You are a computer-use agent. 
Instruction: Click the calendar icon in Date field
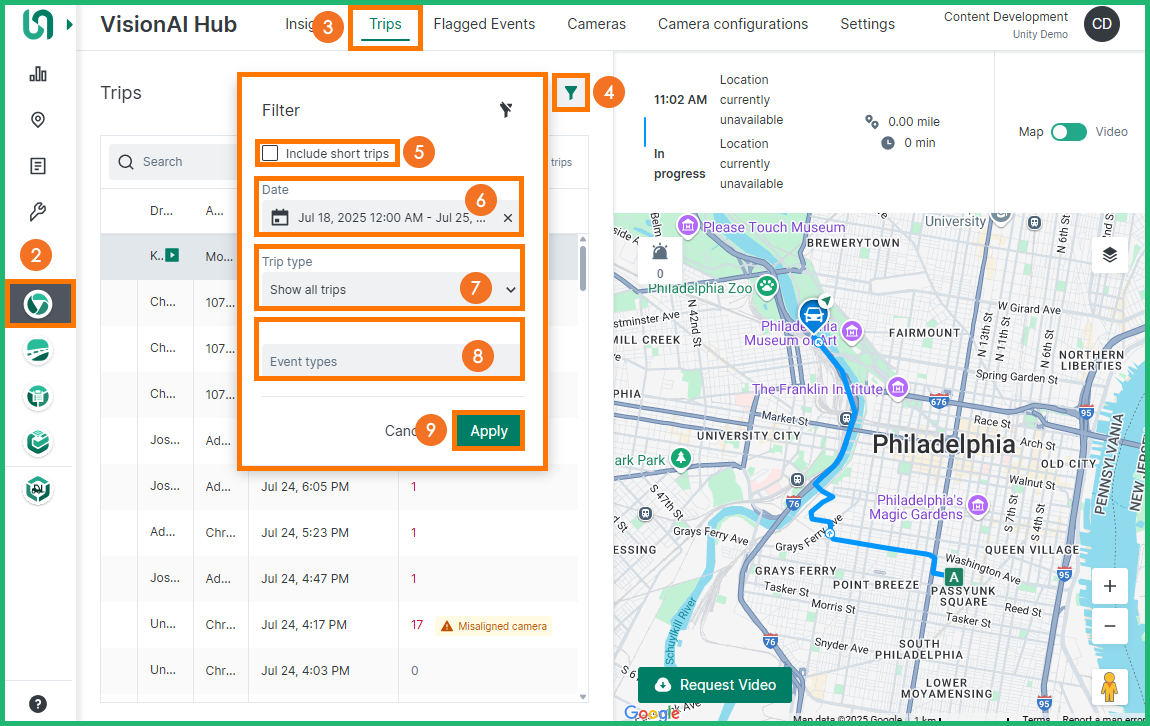(x=280, y=218)
